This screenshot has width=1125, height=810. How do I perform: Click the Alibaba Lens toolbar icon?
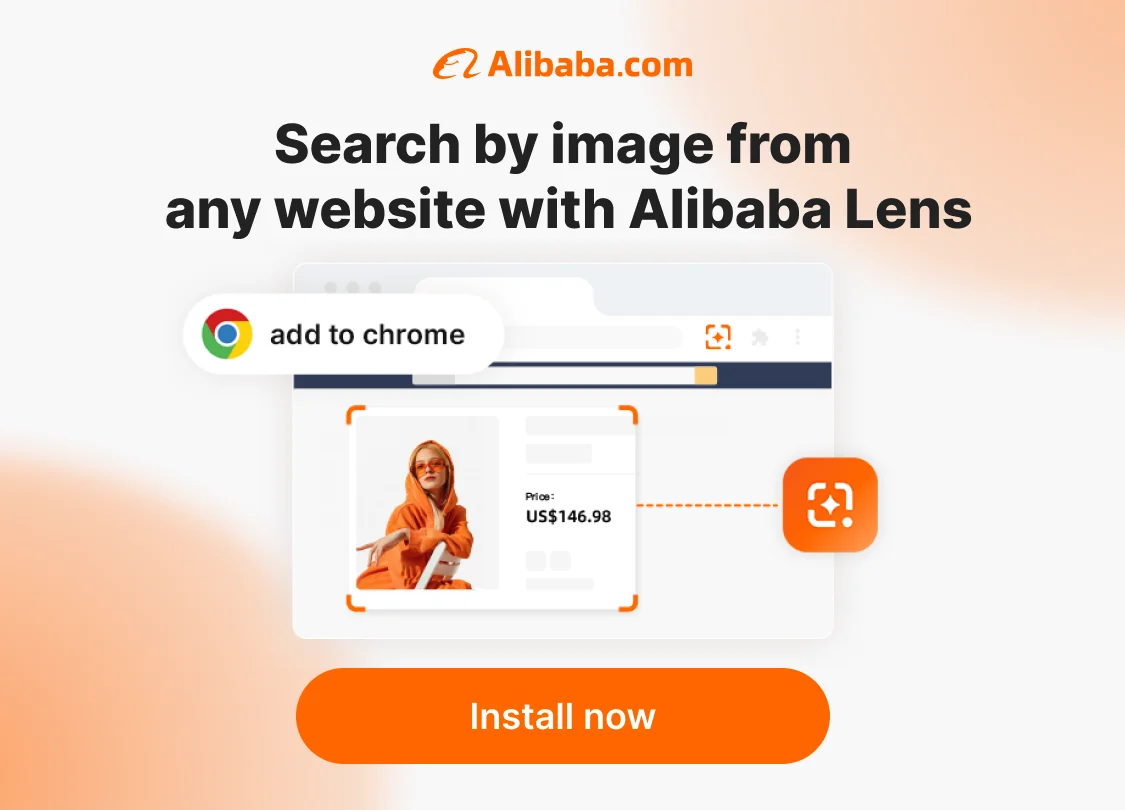coord(718,336)
